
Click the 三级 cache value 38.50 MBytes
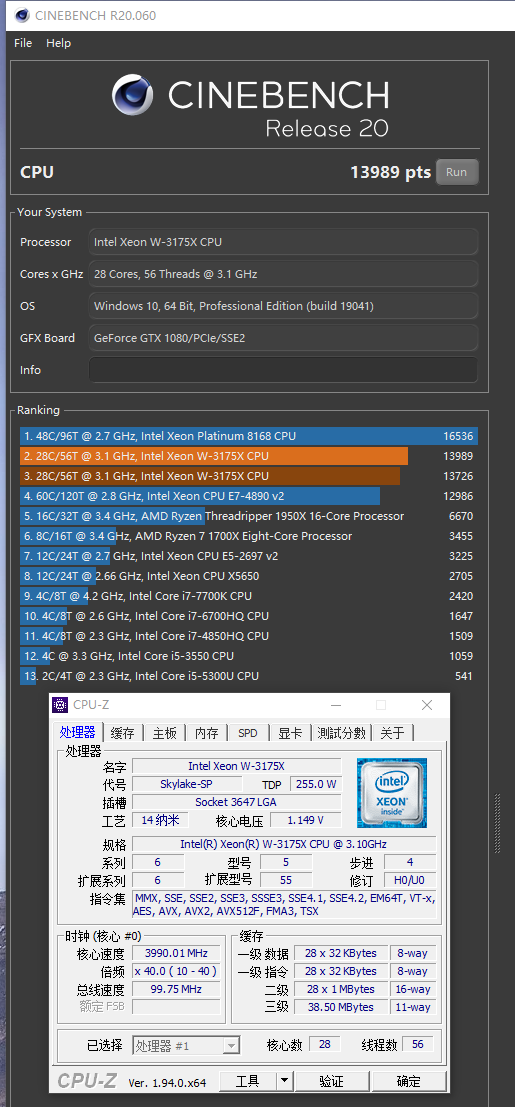coord(341,1007)
